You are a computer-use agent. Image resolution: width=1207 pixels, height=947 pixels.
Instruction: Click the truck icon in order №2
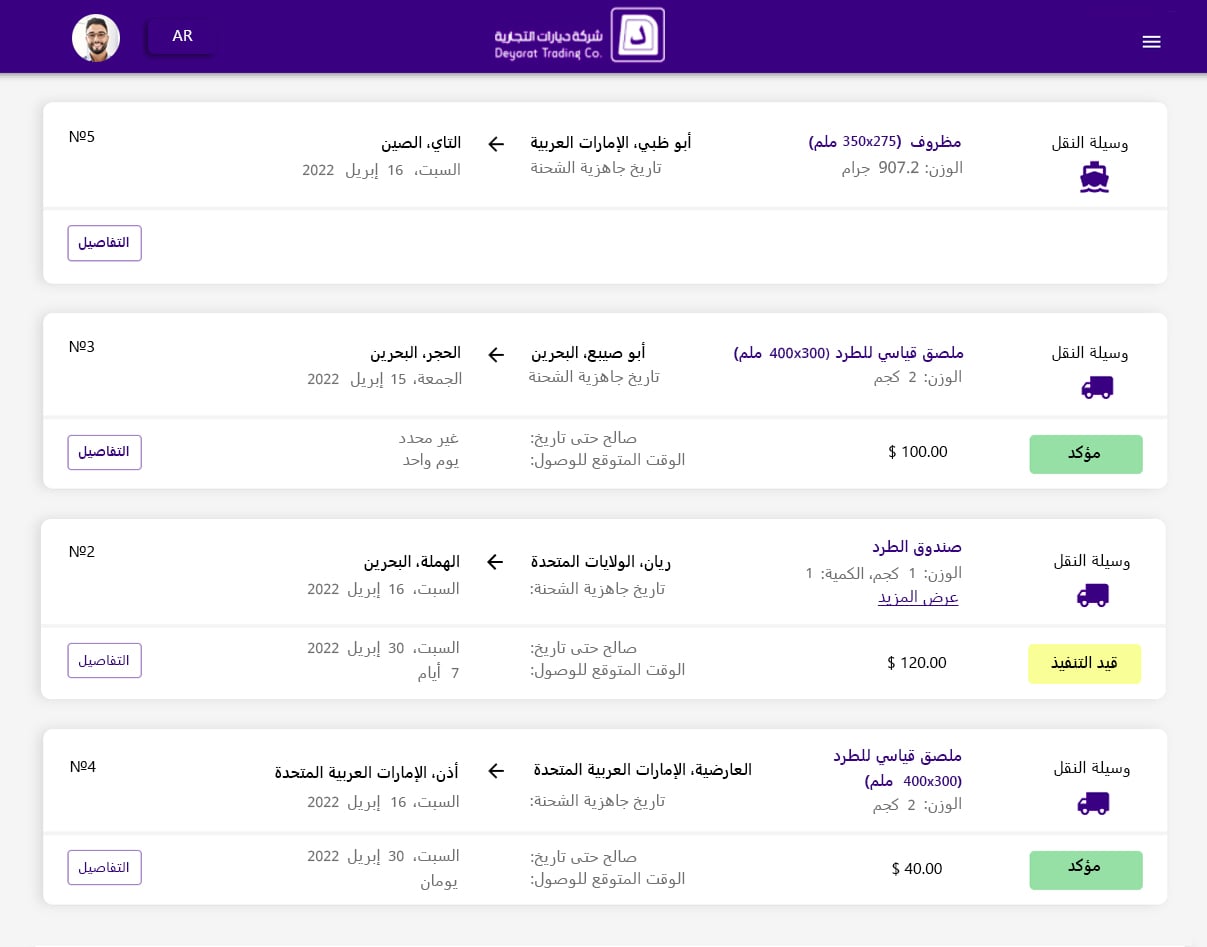click(1092, 596)
